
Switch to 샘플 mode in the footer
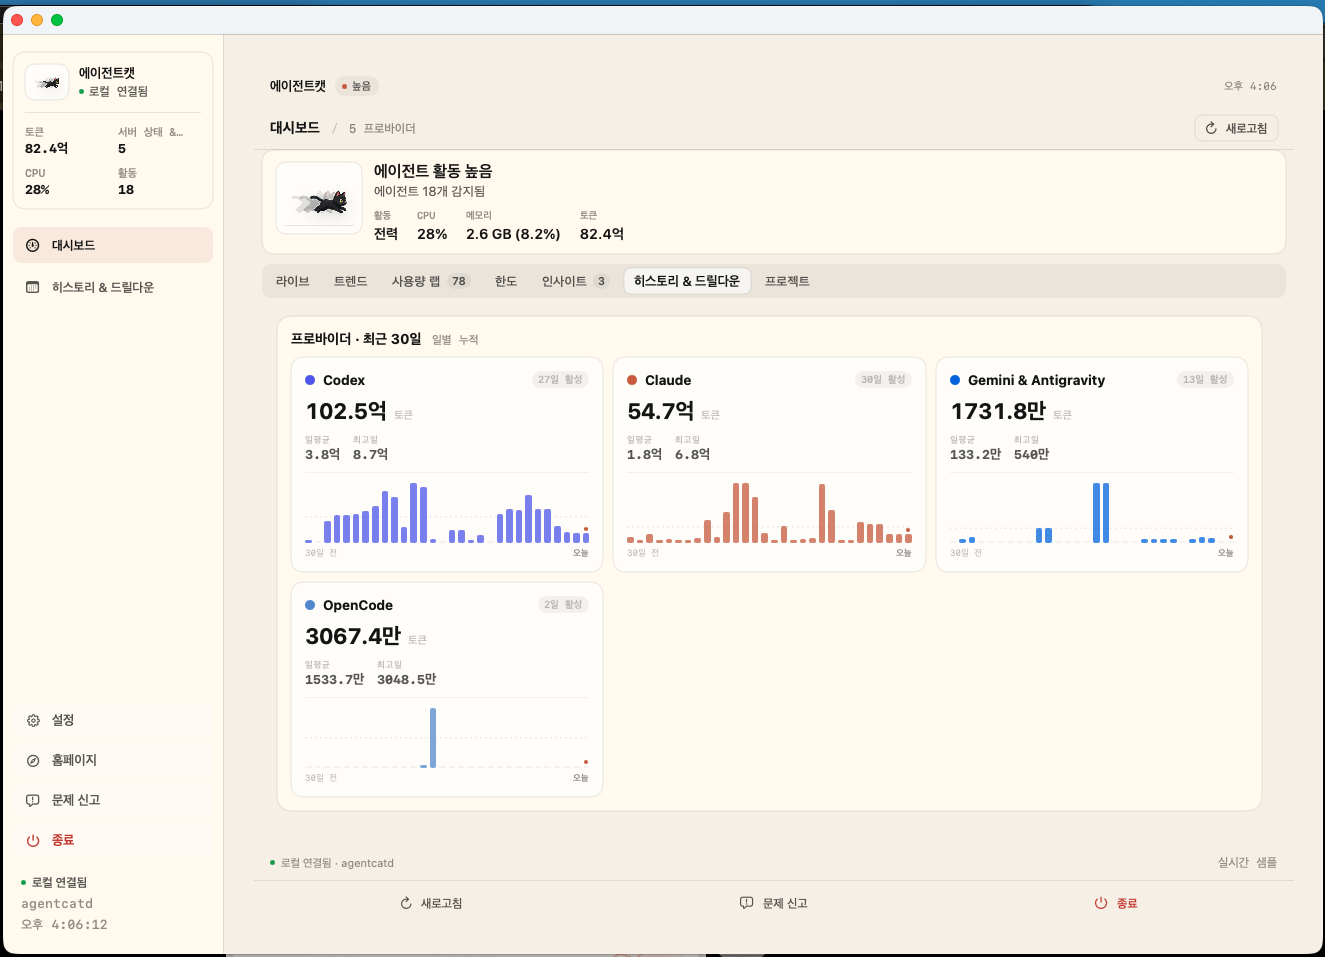[x=1267, y=862]
